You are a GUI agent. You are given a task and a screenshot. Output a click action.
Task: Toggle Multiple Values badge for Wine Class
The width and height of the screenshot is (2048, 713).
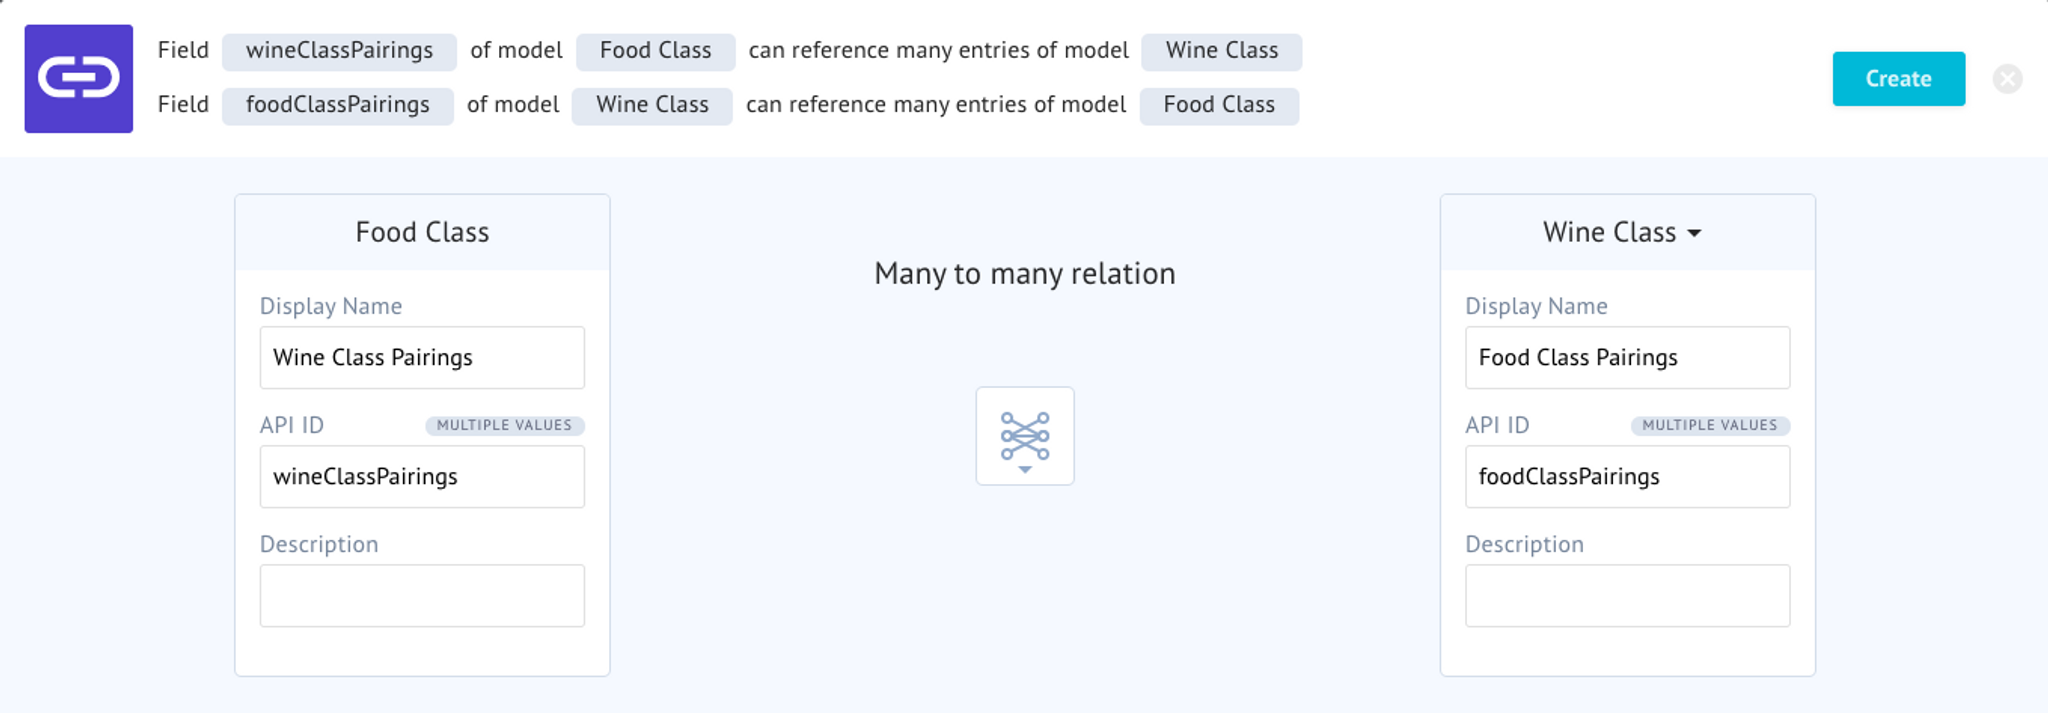pyautogui.click(x=1710, y=425)
